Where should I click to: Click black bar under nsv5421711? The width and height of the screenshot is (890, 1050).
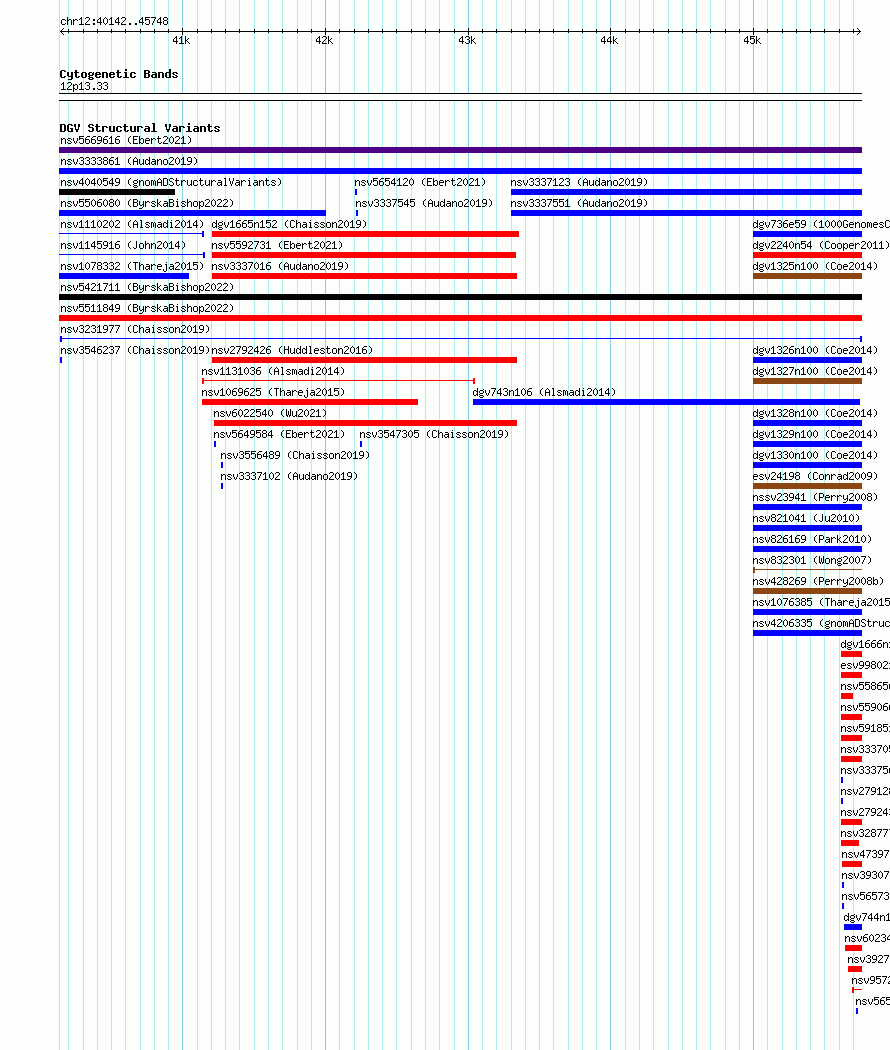point(461,297)
